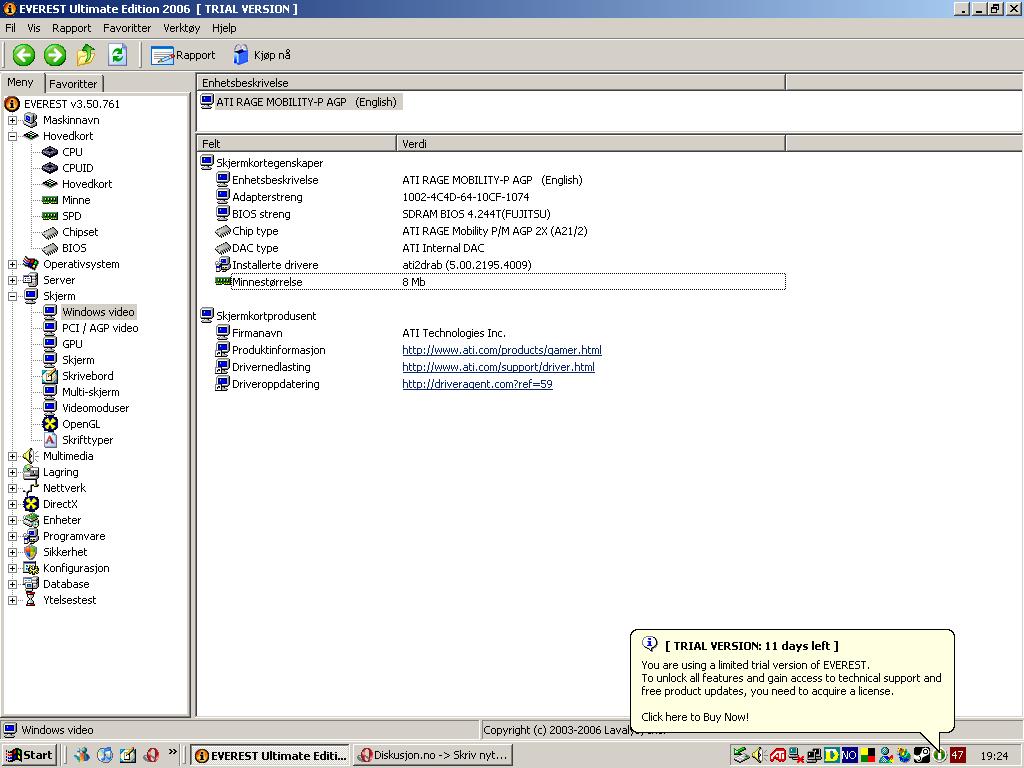The image size is (1024, 768).
Task: Select the SPD tree item
Action: point(72,216)
